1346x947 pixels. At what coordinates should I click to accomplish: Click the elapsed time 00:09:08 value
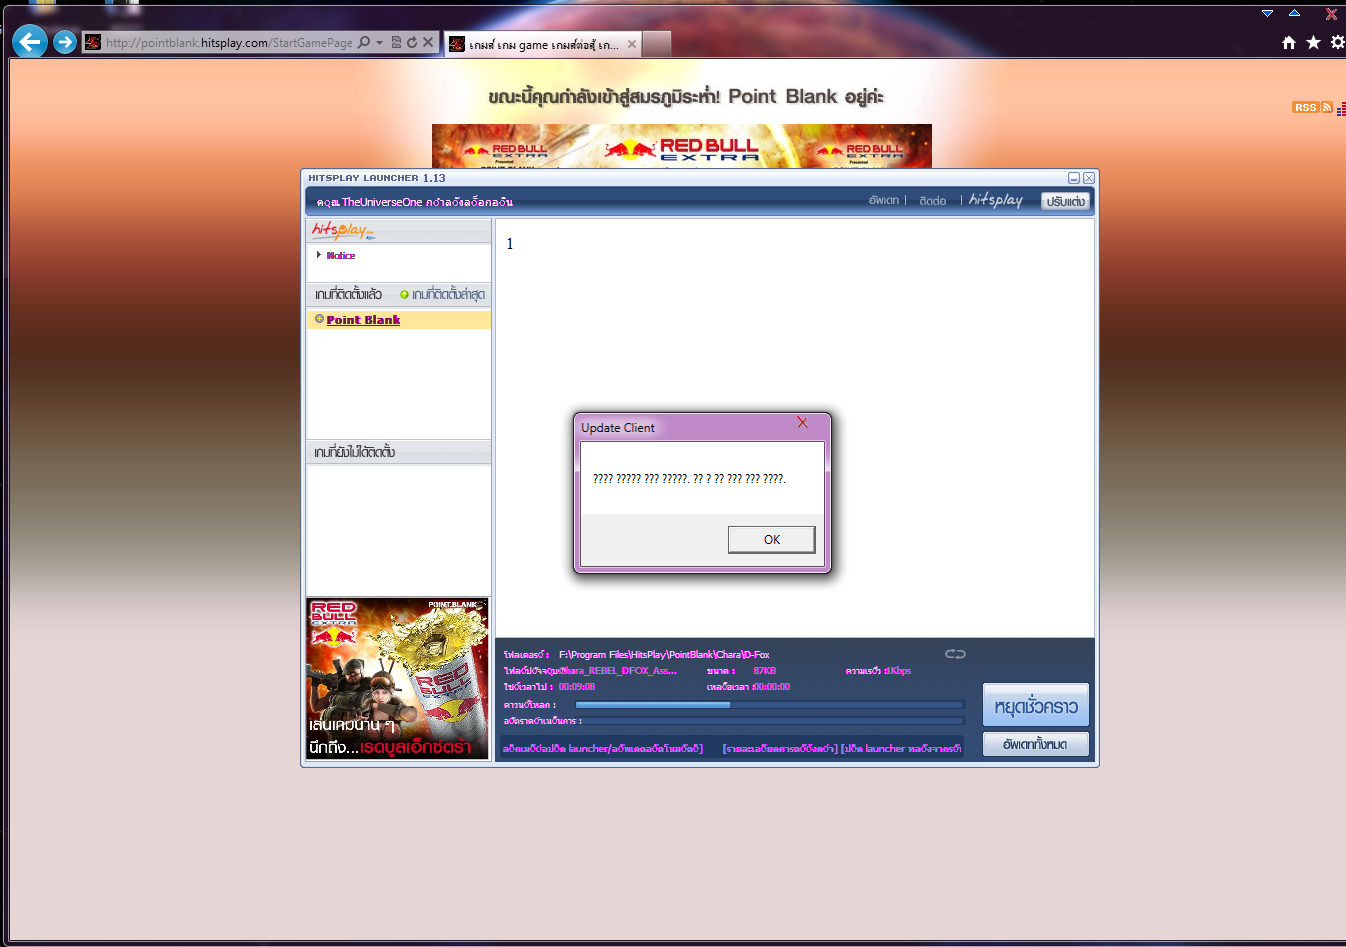(x=577, y=687)
